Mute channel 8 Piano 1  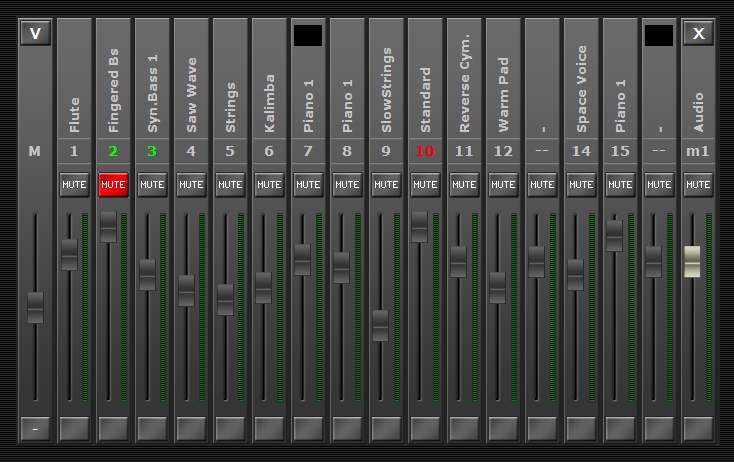(x=347, y=184)
